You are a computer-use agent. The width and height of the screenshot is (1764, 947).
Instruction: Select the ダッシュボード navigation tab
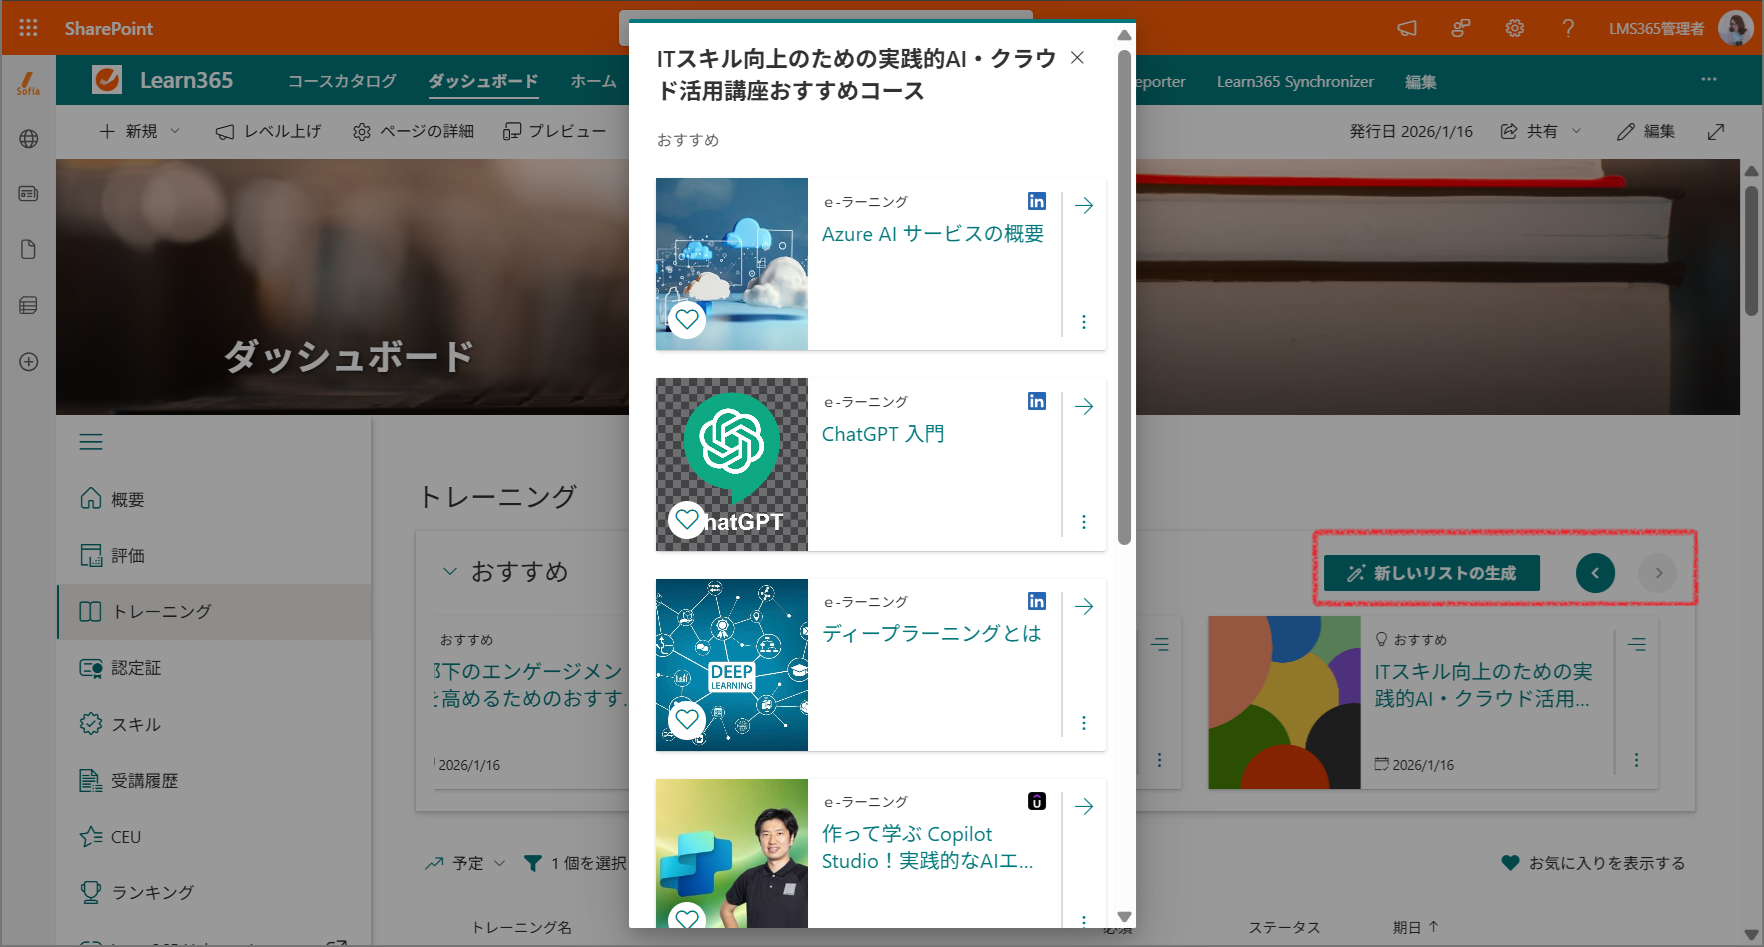[483, 81]
